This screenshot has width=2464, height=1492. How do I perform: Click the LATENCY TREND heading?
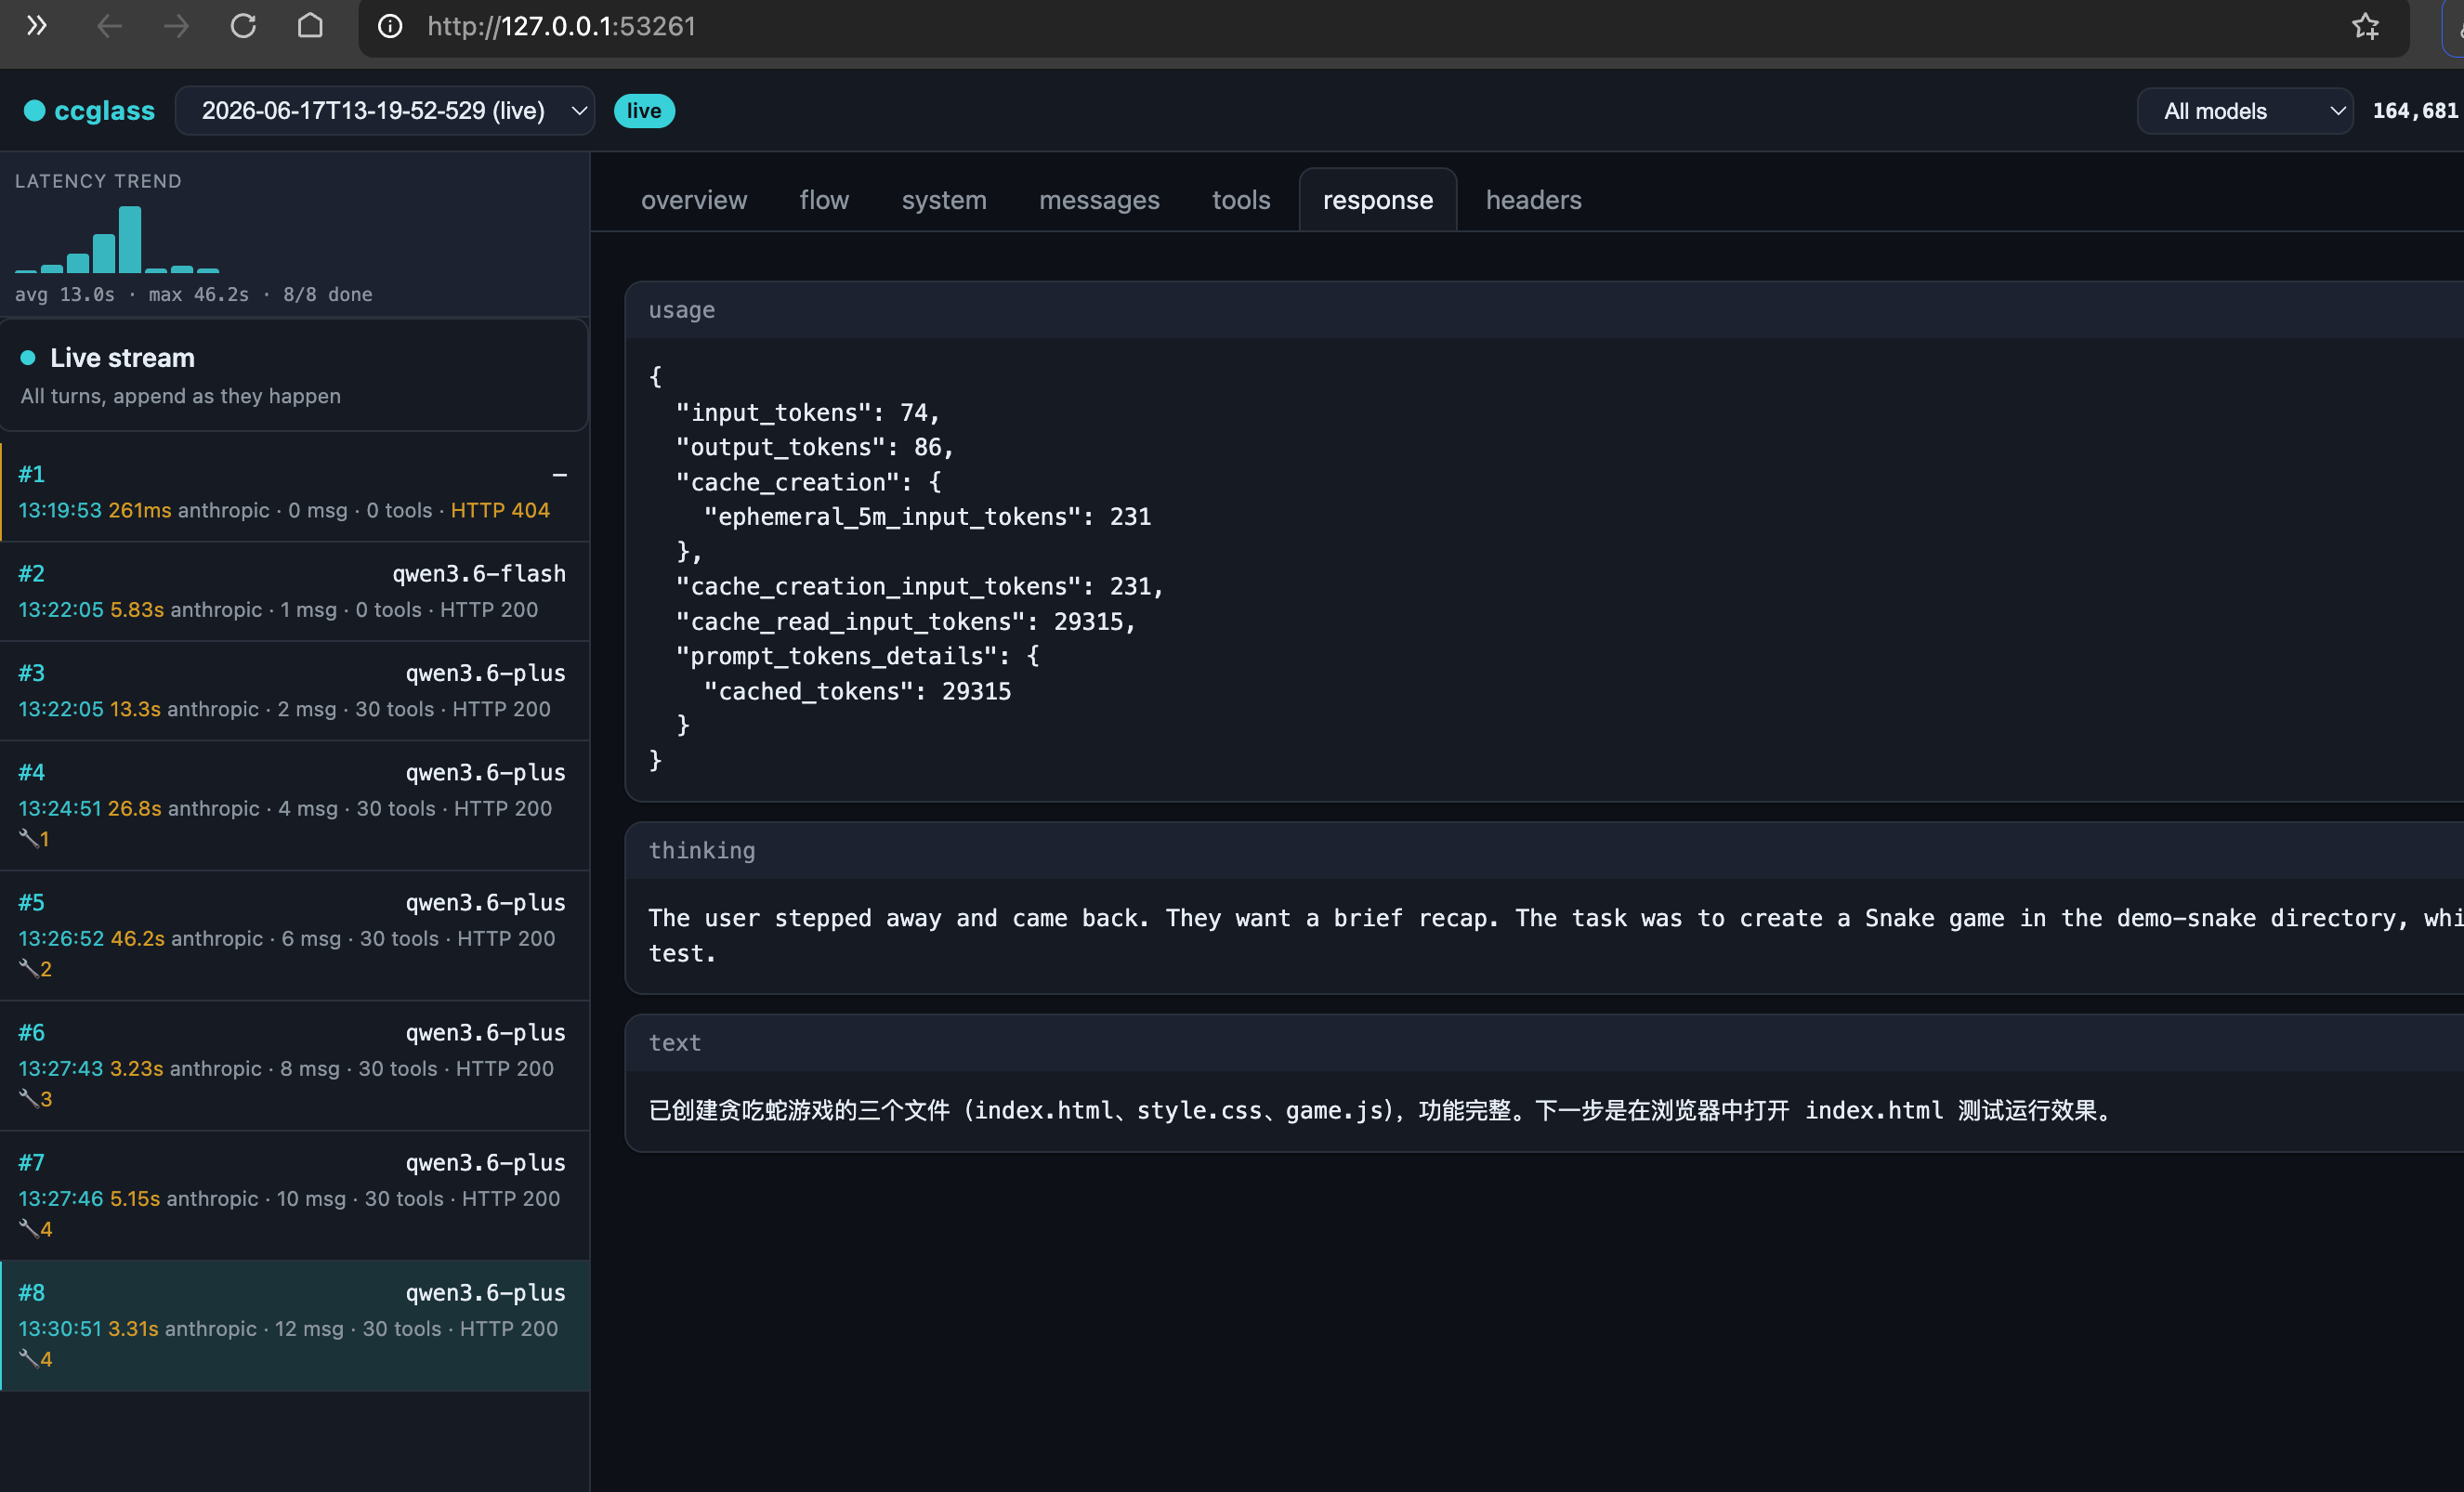(98, 181)
